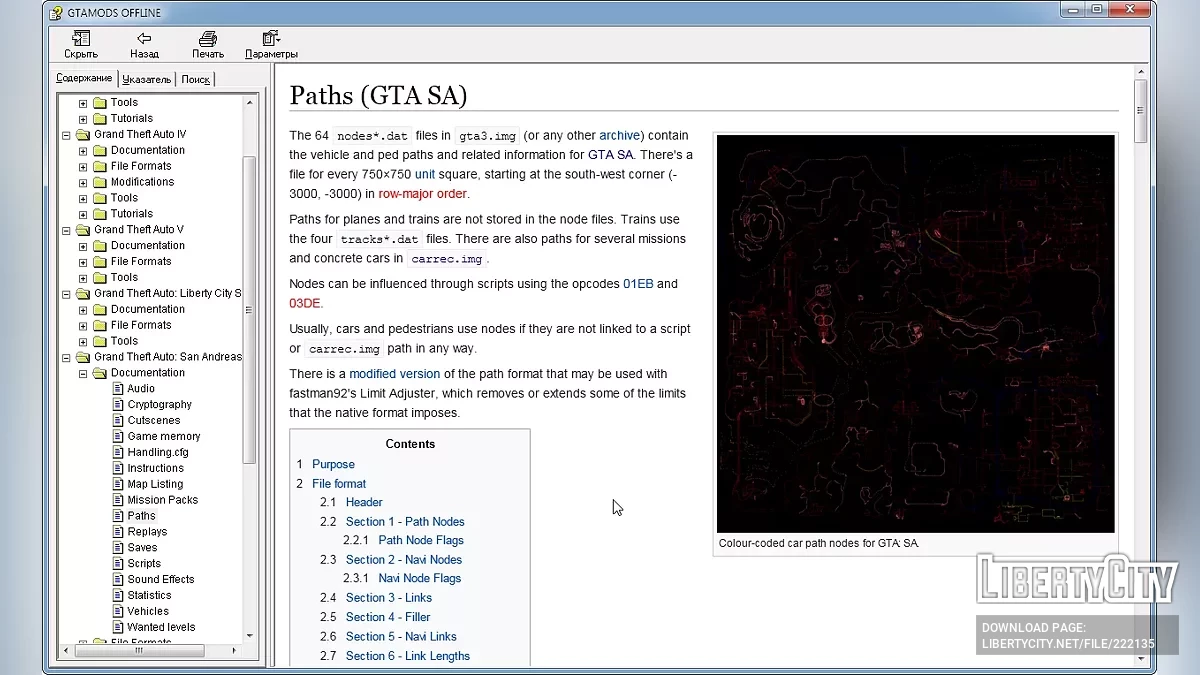Open the 01EB opcode link
The image size is (1200, 675).
[x=637, y=284]
